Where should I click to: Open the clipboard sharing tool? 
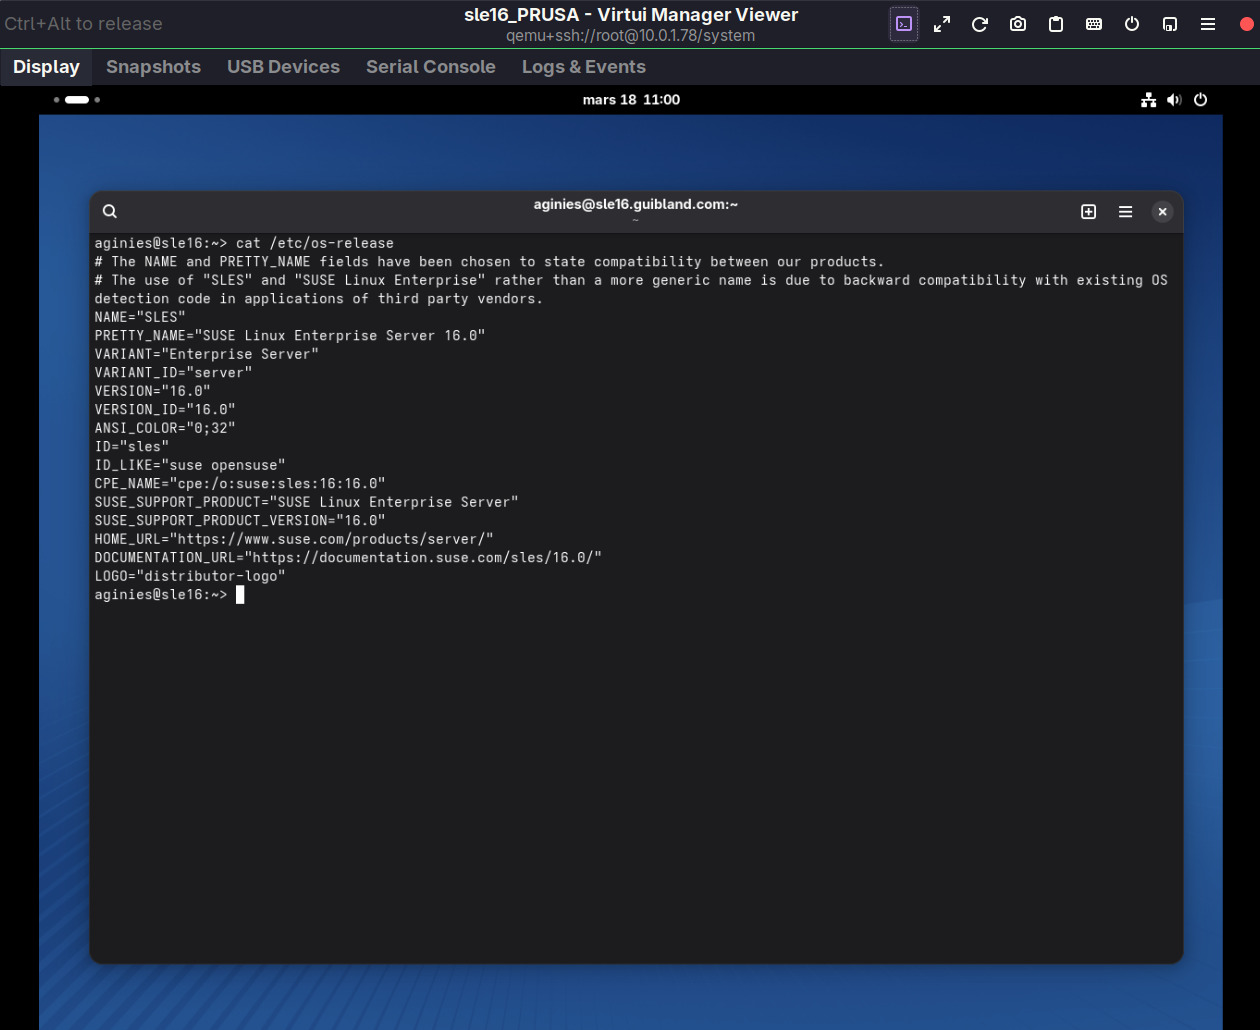pyautogui.click(x=1056, y=24)
